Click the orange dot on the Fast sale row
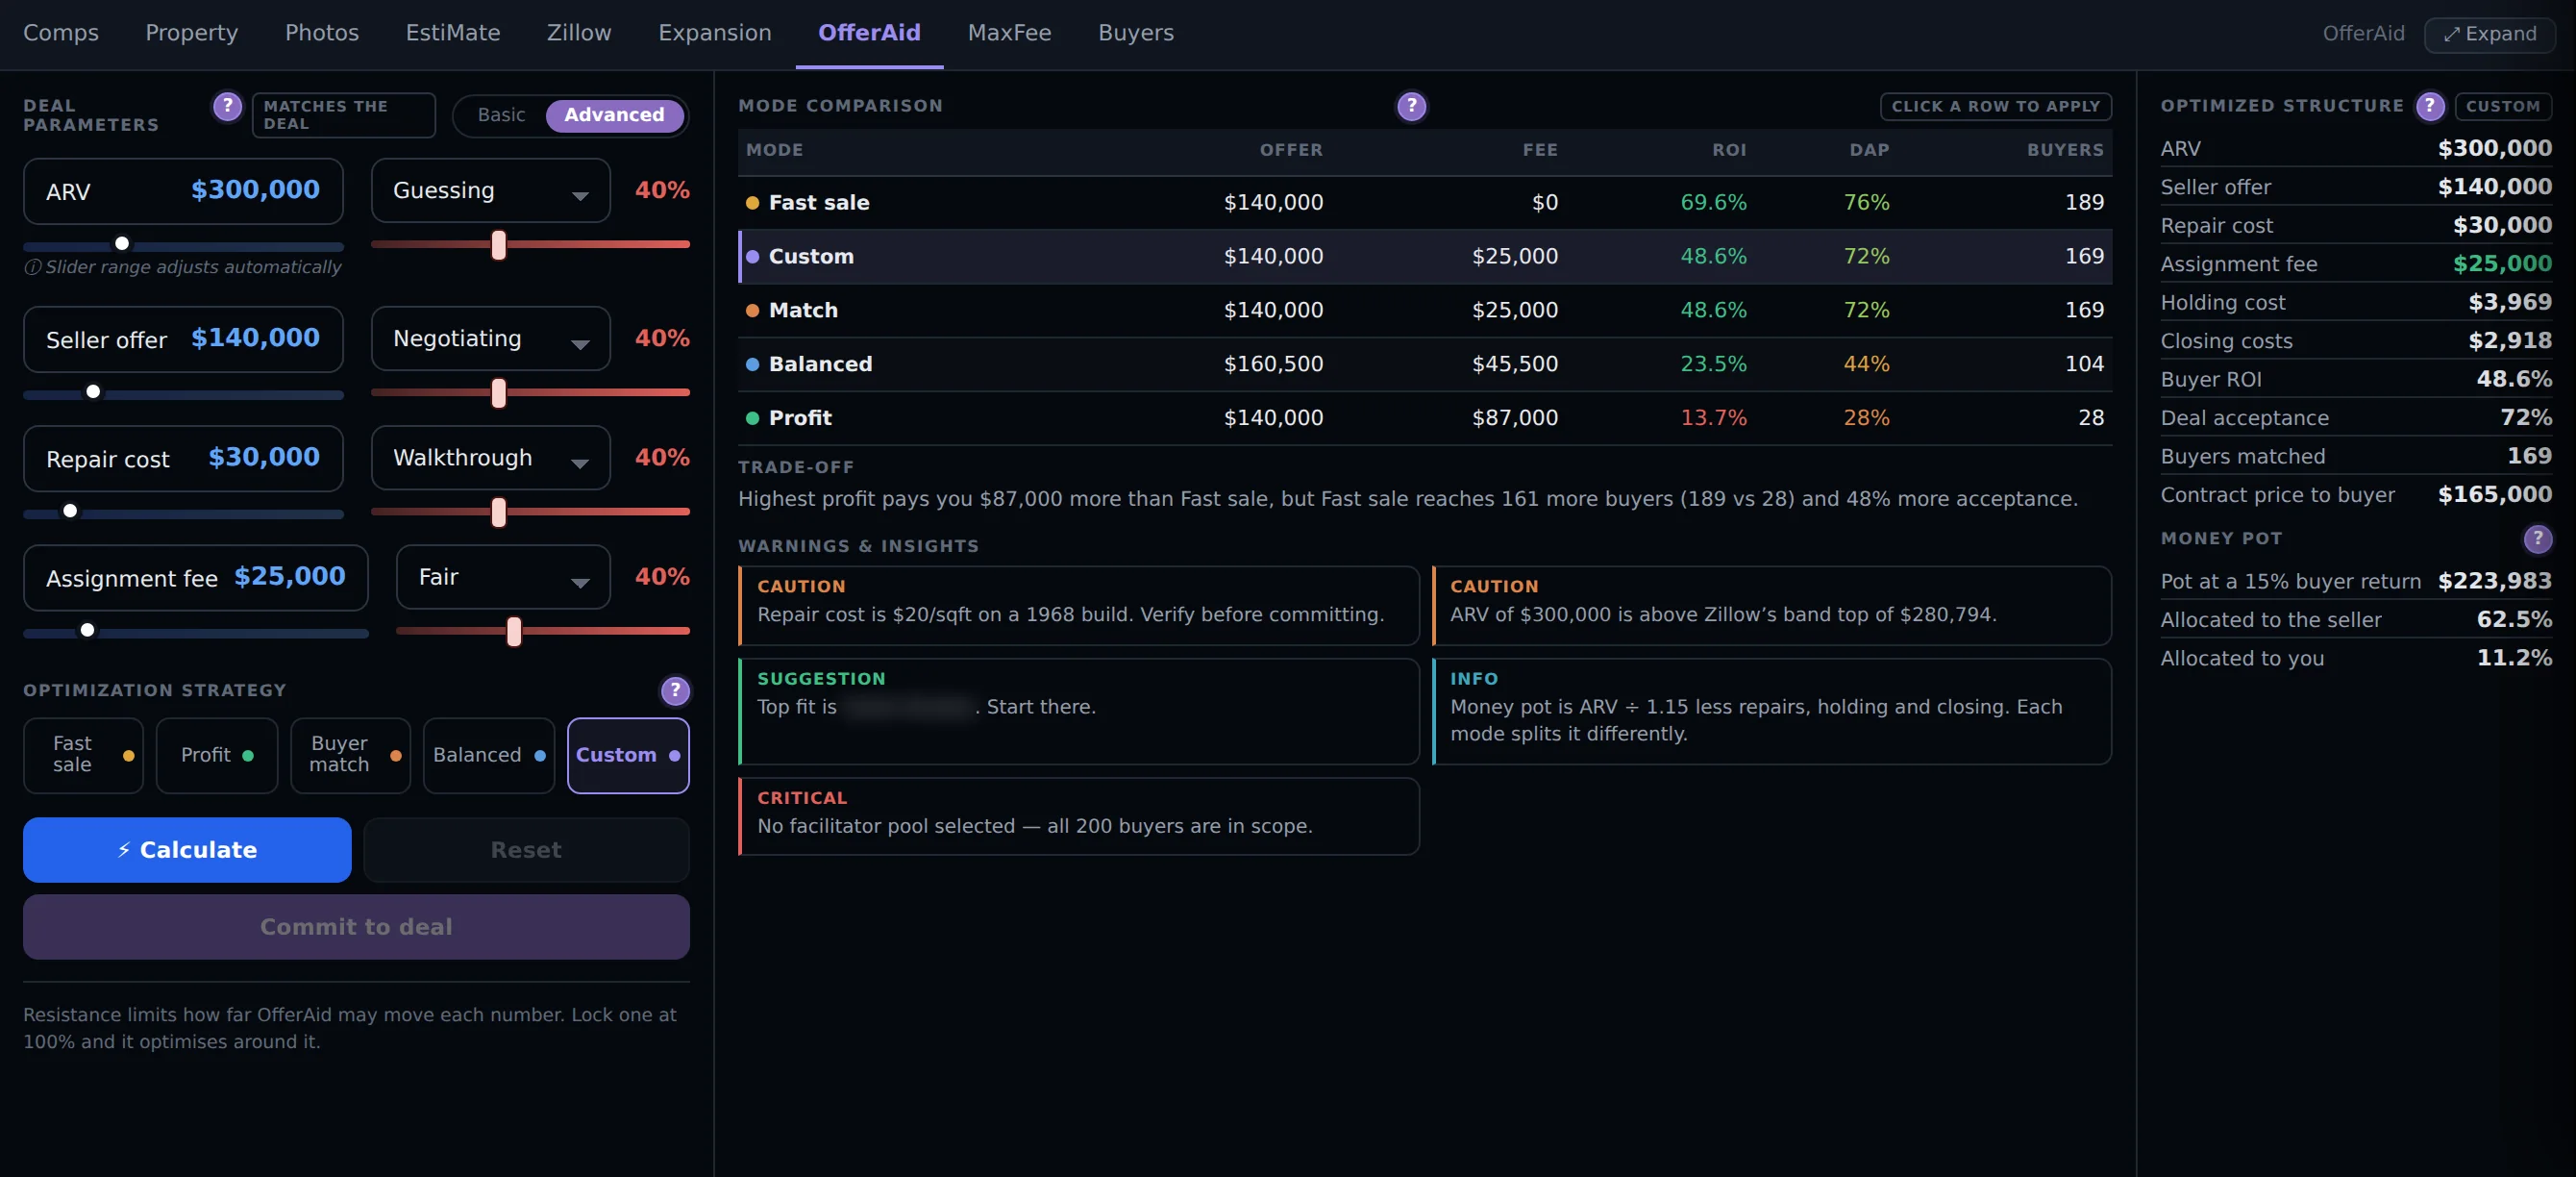 [752, 203]
